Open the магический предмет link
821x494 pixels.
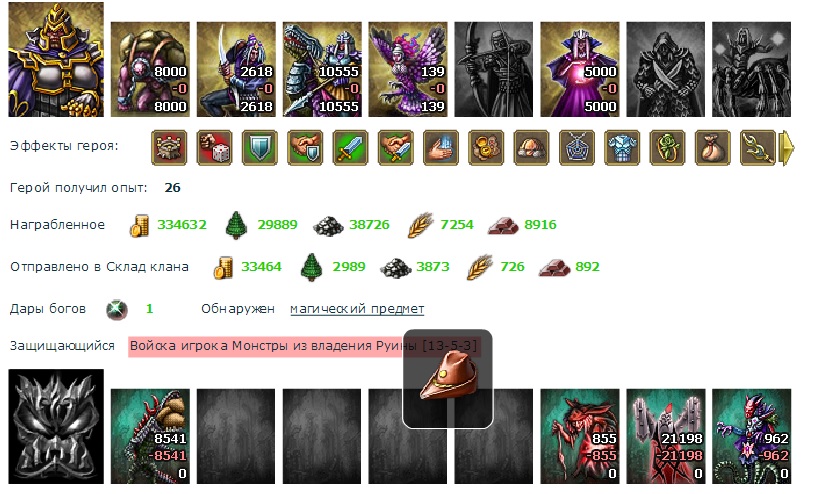357,309
